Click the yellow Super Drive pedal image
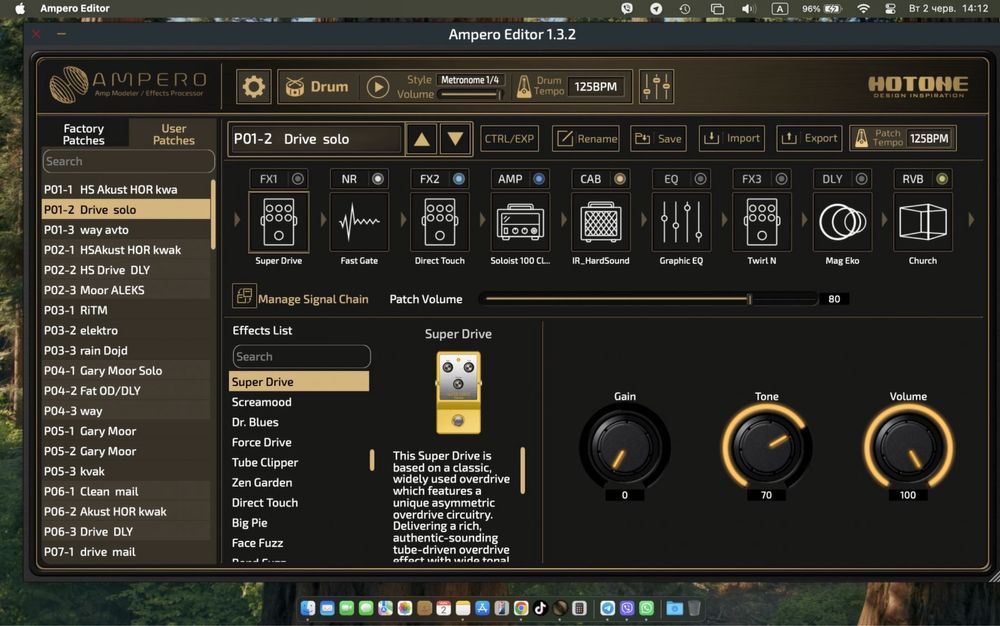The height and width of the screenshot is (626, 1000). click(x=458, y=393)
